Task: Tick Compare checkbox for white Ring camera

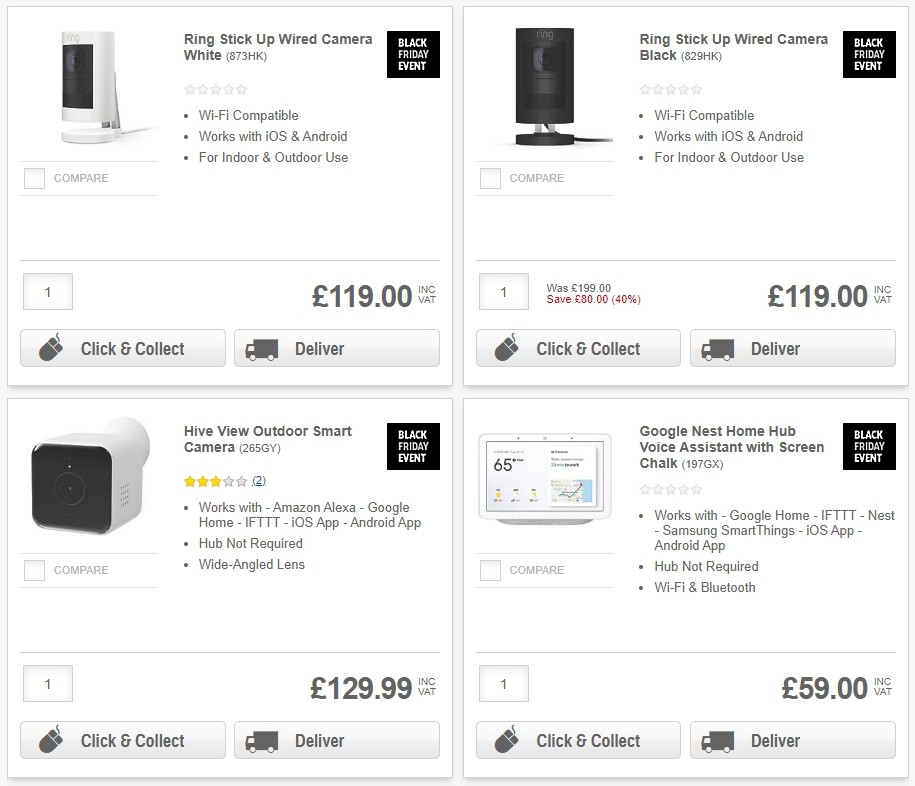Action: (35, 179)
